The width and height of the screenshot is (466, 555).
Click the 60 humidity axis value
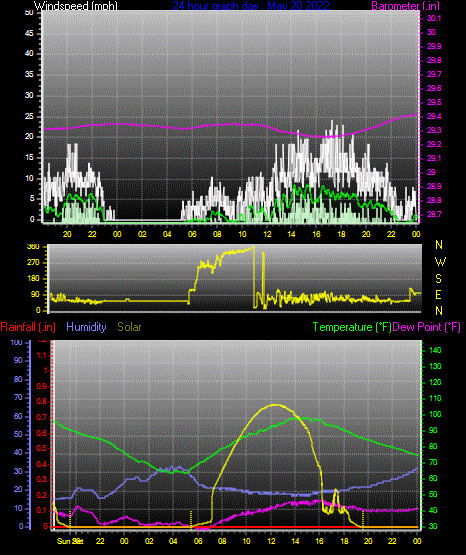18,416
